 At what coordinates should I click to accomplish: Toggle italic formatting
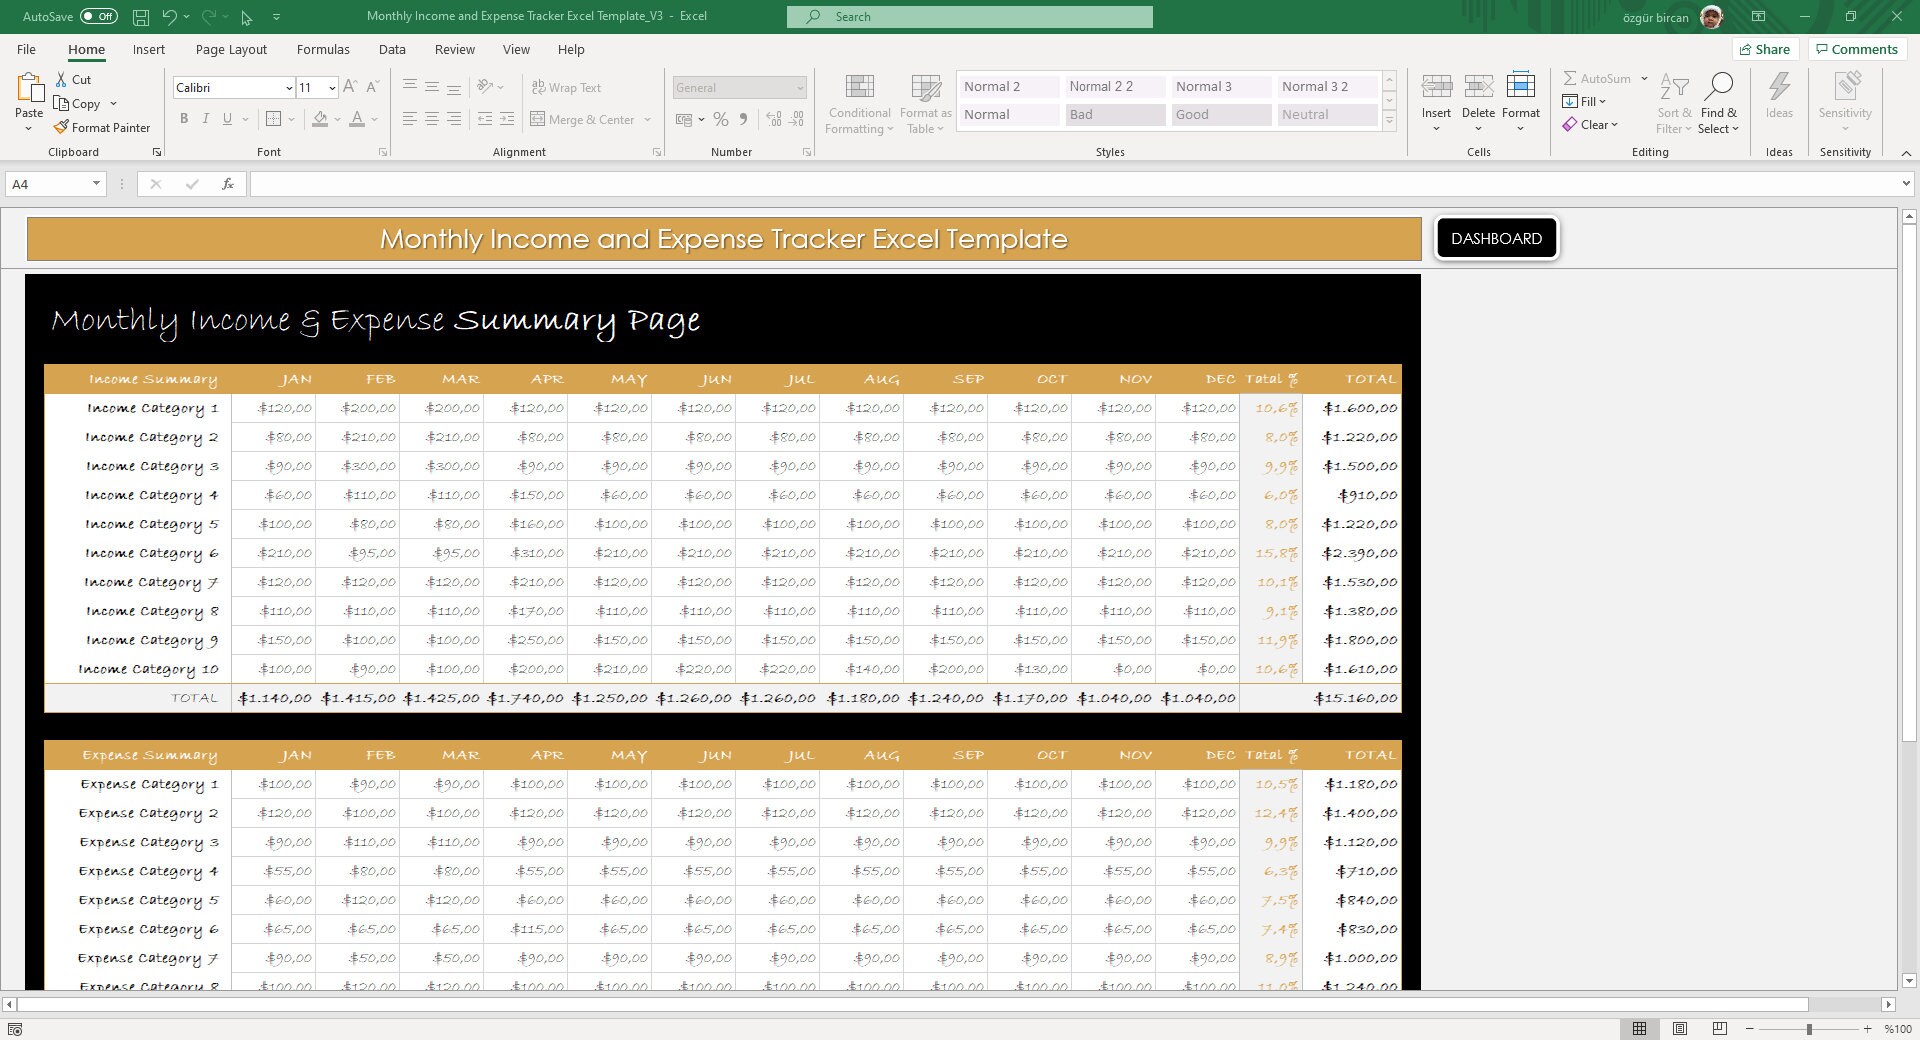pos(206,118)
